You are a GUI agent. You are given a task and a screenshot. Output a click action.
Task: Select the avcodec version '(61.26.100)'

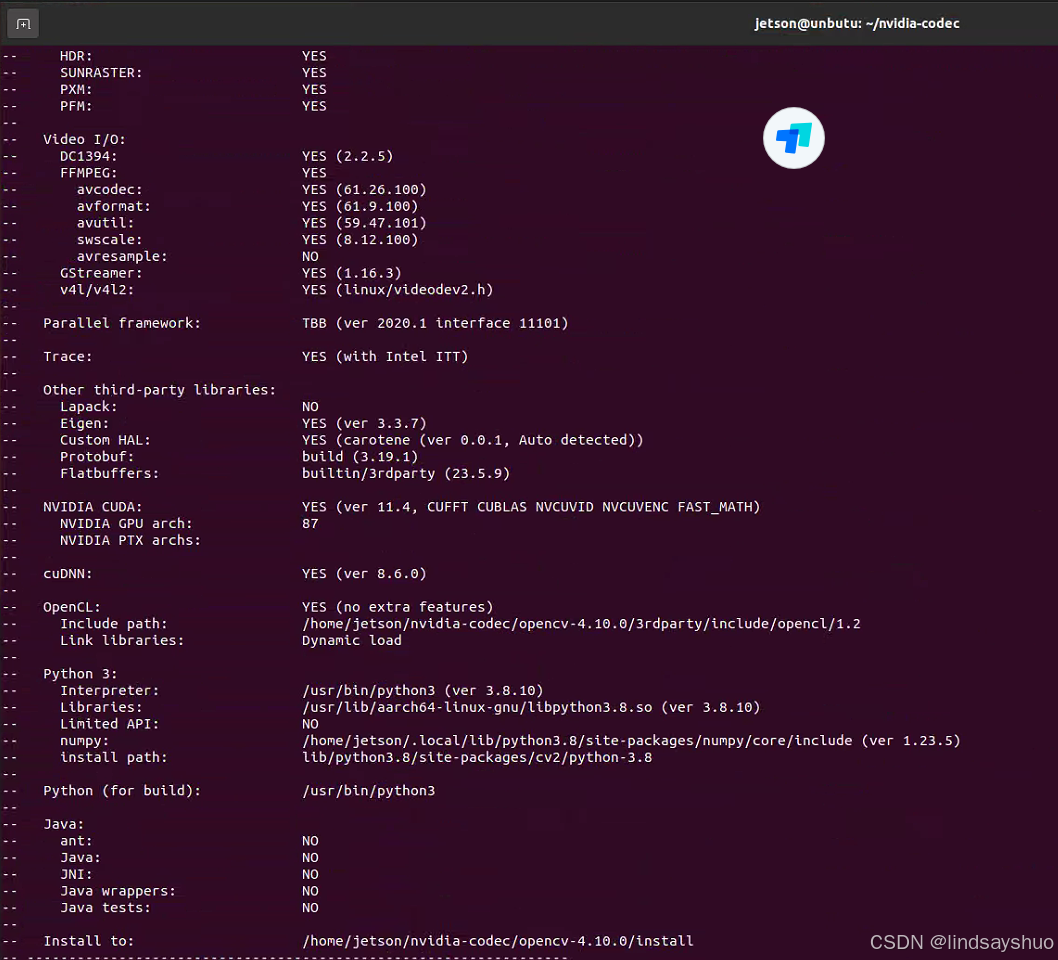[x=381, y=190]
